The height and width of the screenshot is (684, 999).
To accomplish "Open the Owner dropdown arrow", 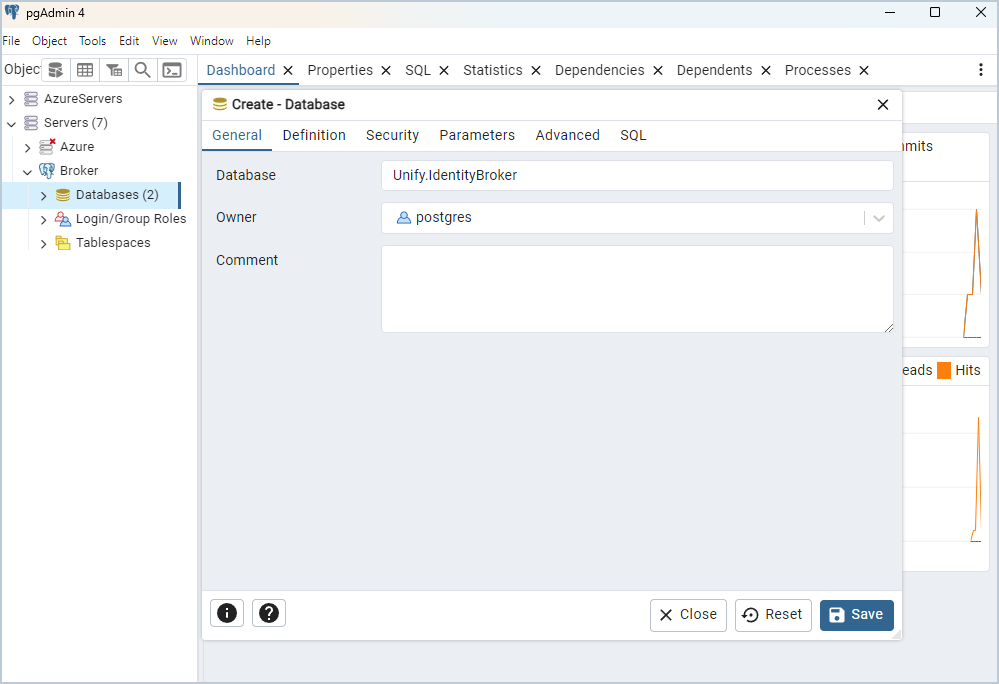I will pyautogui.click(x=879, y=218).
